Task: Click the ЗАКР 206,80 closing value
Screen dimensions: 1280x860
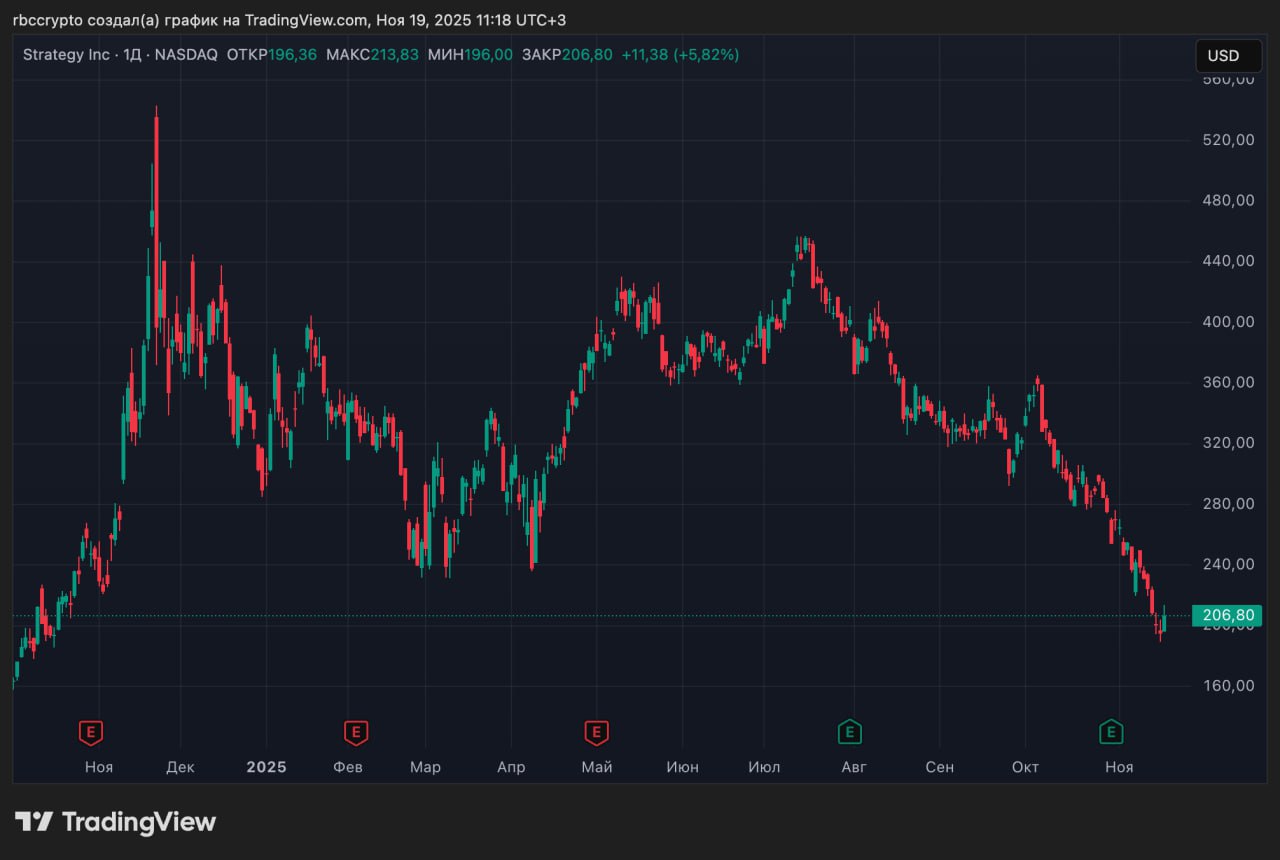Action: point(586,55)
